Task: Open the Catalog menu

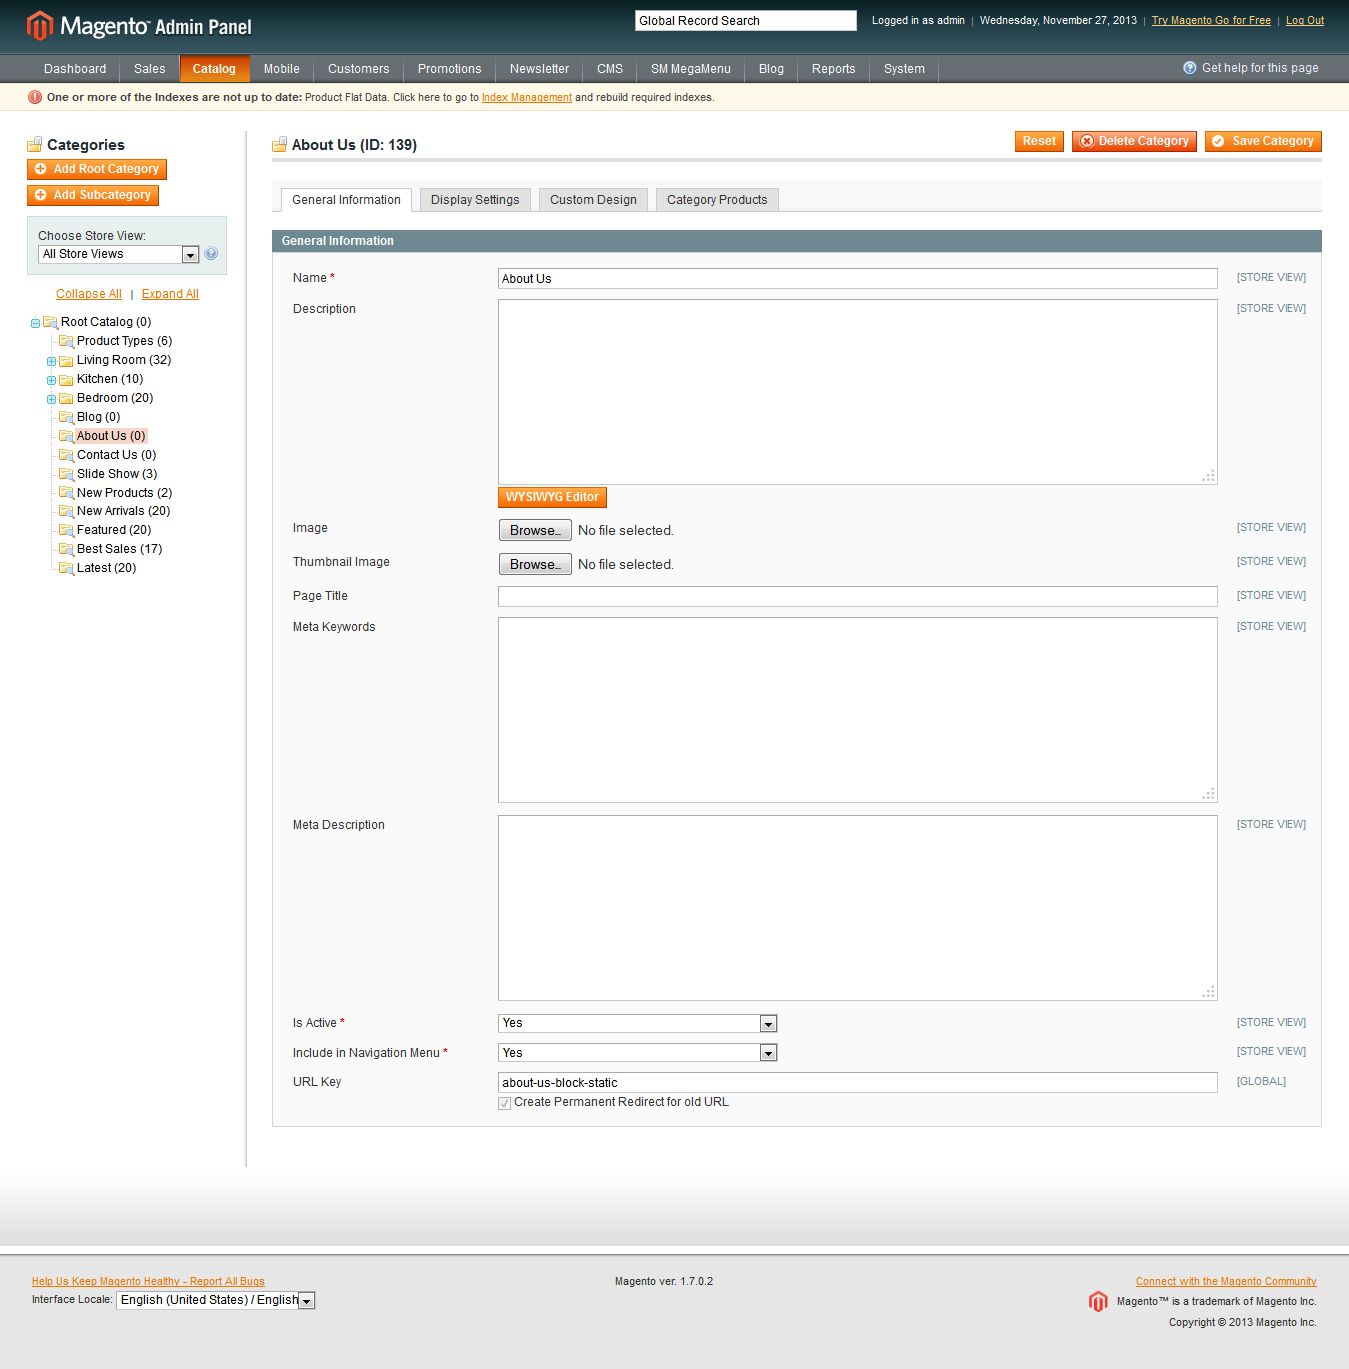Action: (214, 69)
